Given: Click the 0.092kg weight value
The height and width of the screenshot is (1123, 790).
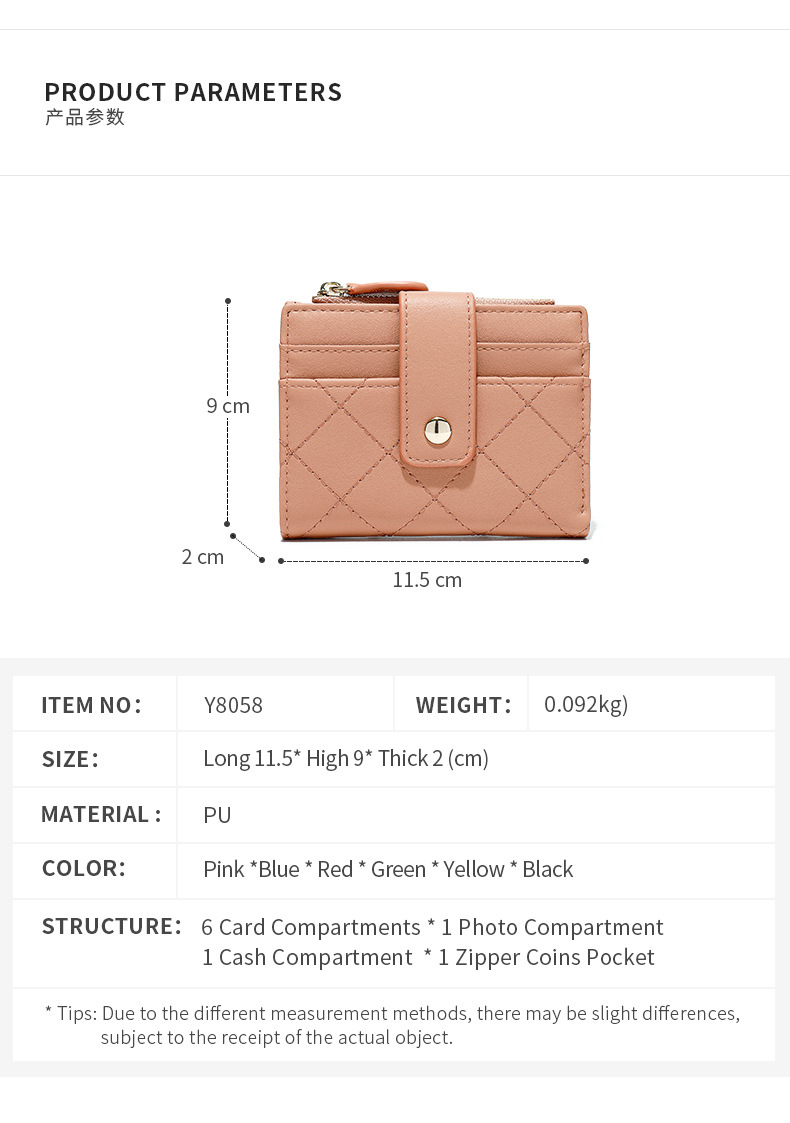Looking at the screenshot, I should (x=586, y=705).
